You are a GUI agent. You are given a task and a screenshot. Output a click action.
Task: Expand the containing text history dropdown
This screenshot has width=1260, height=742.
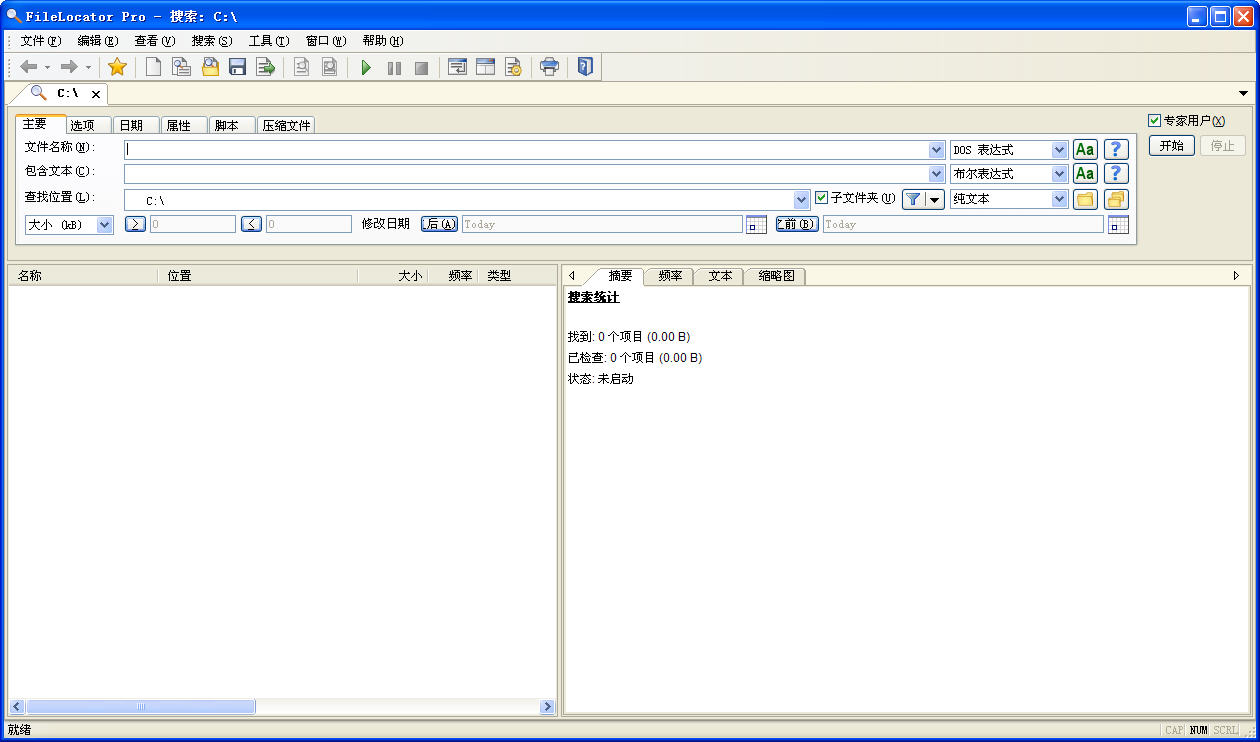pyautogui.click(x=937, y=174)
